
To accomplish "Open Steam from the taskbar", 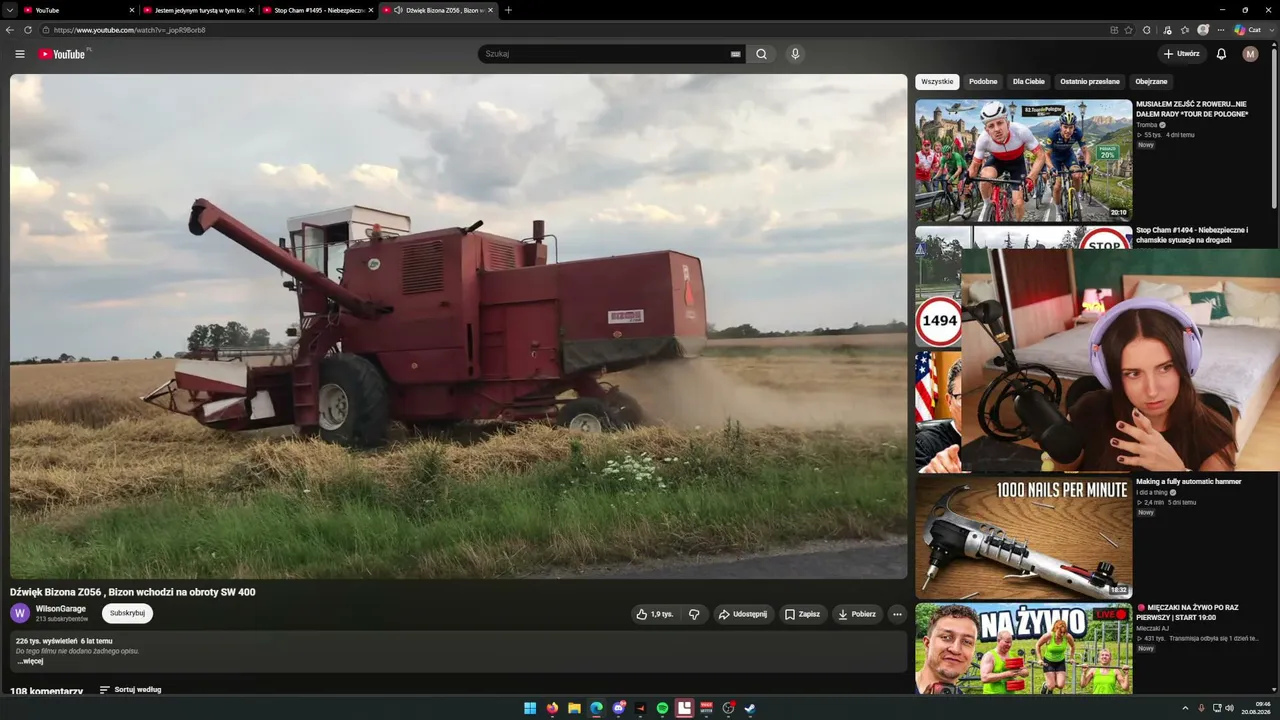I will pos(750,708).
